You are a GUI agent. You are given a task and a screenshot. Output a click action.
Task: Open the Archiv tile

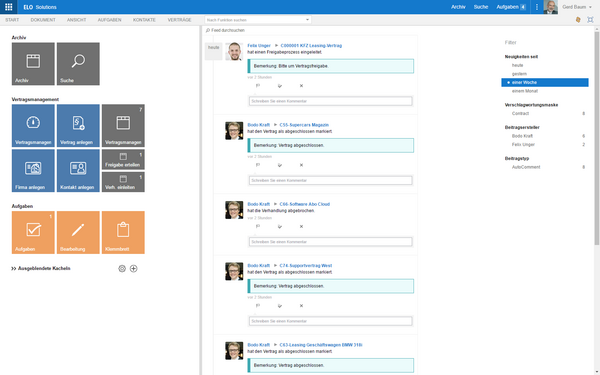(x=33, y=64)
